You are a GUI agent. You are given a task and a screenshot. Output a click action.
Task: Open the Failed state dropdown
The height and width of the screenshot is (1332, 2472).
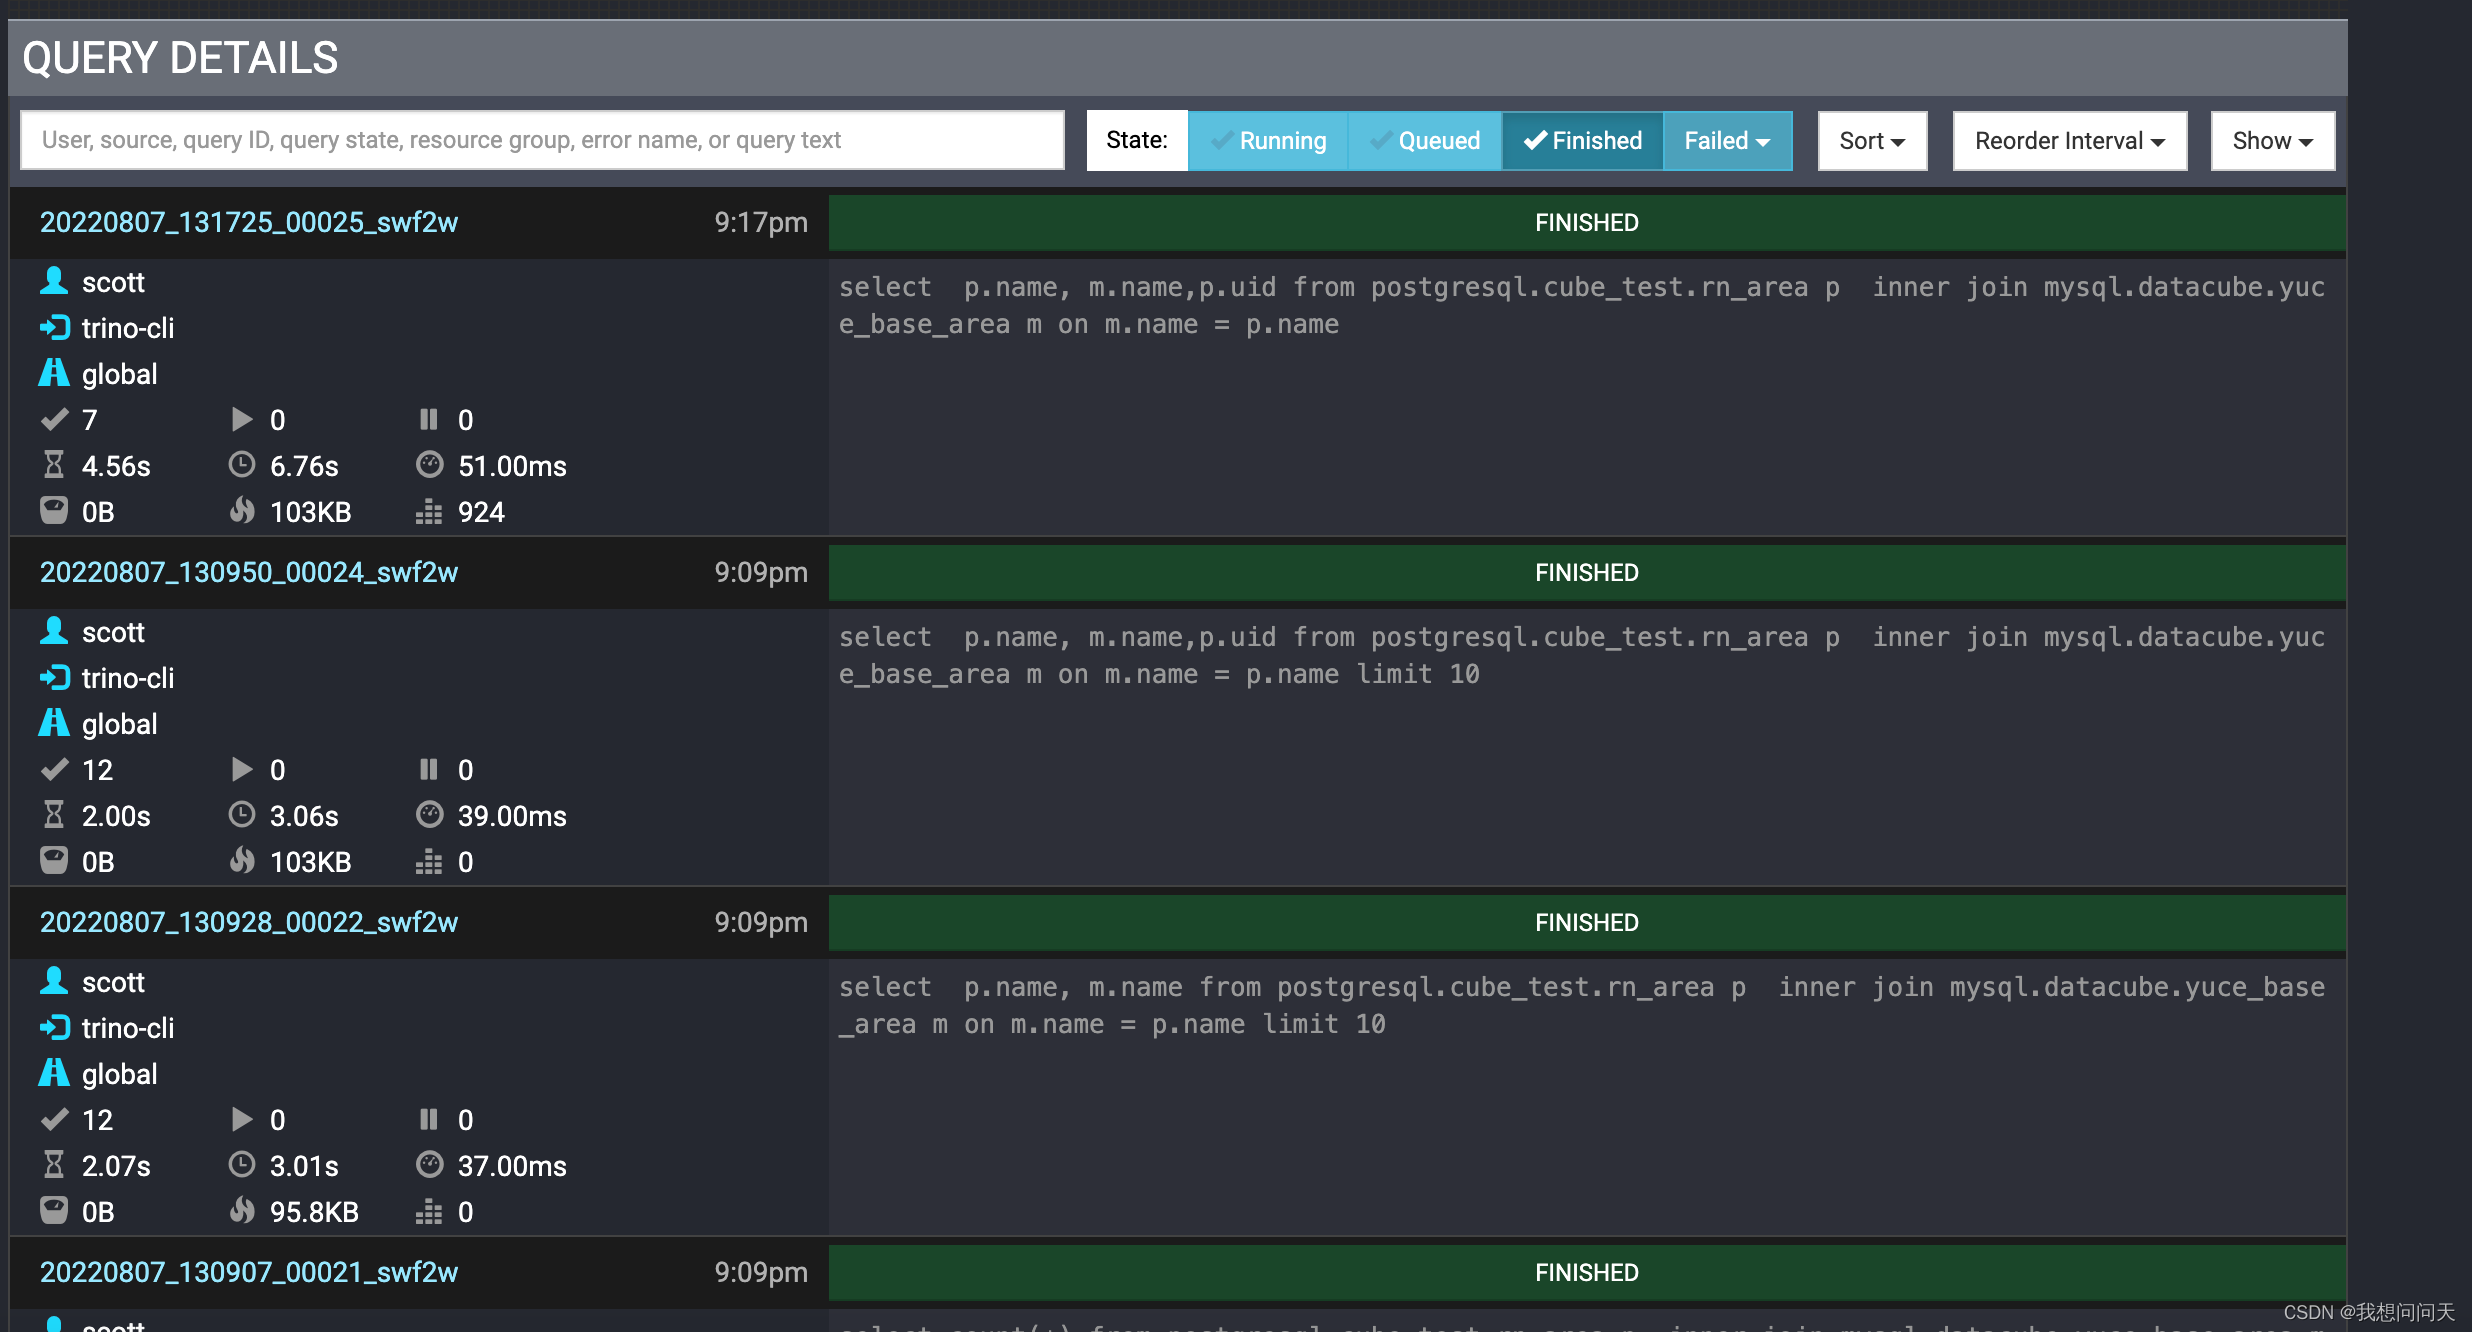point(1727,141)
